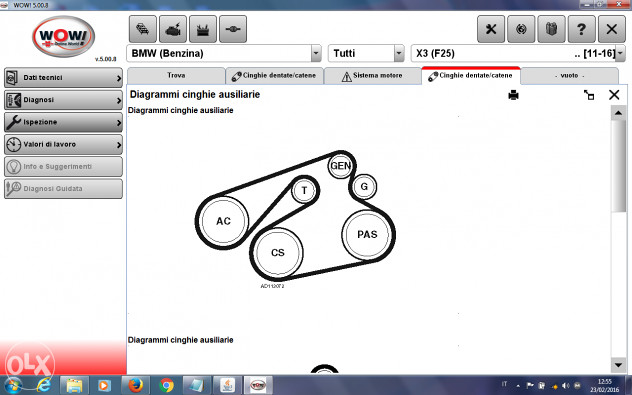Open the Valori di lavoro section
This screenshot has width=632, height=395.
(63, 144)
